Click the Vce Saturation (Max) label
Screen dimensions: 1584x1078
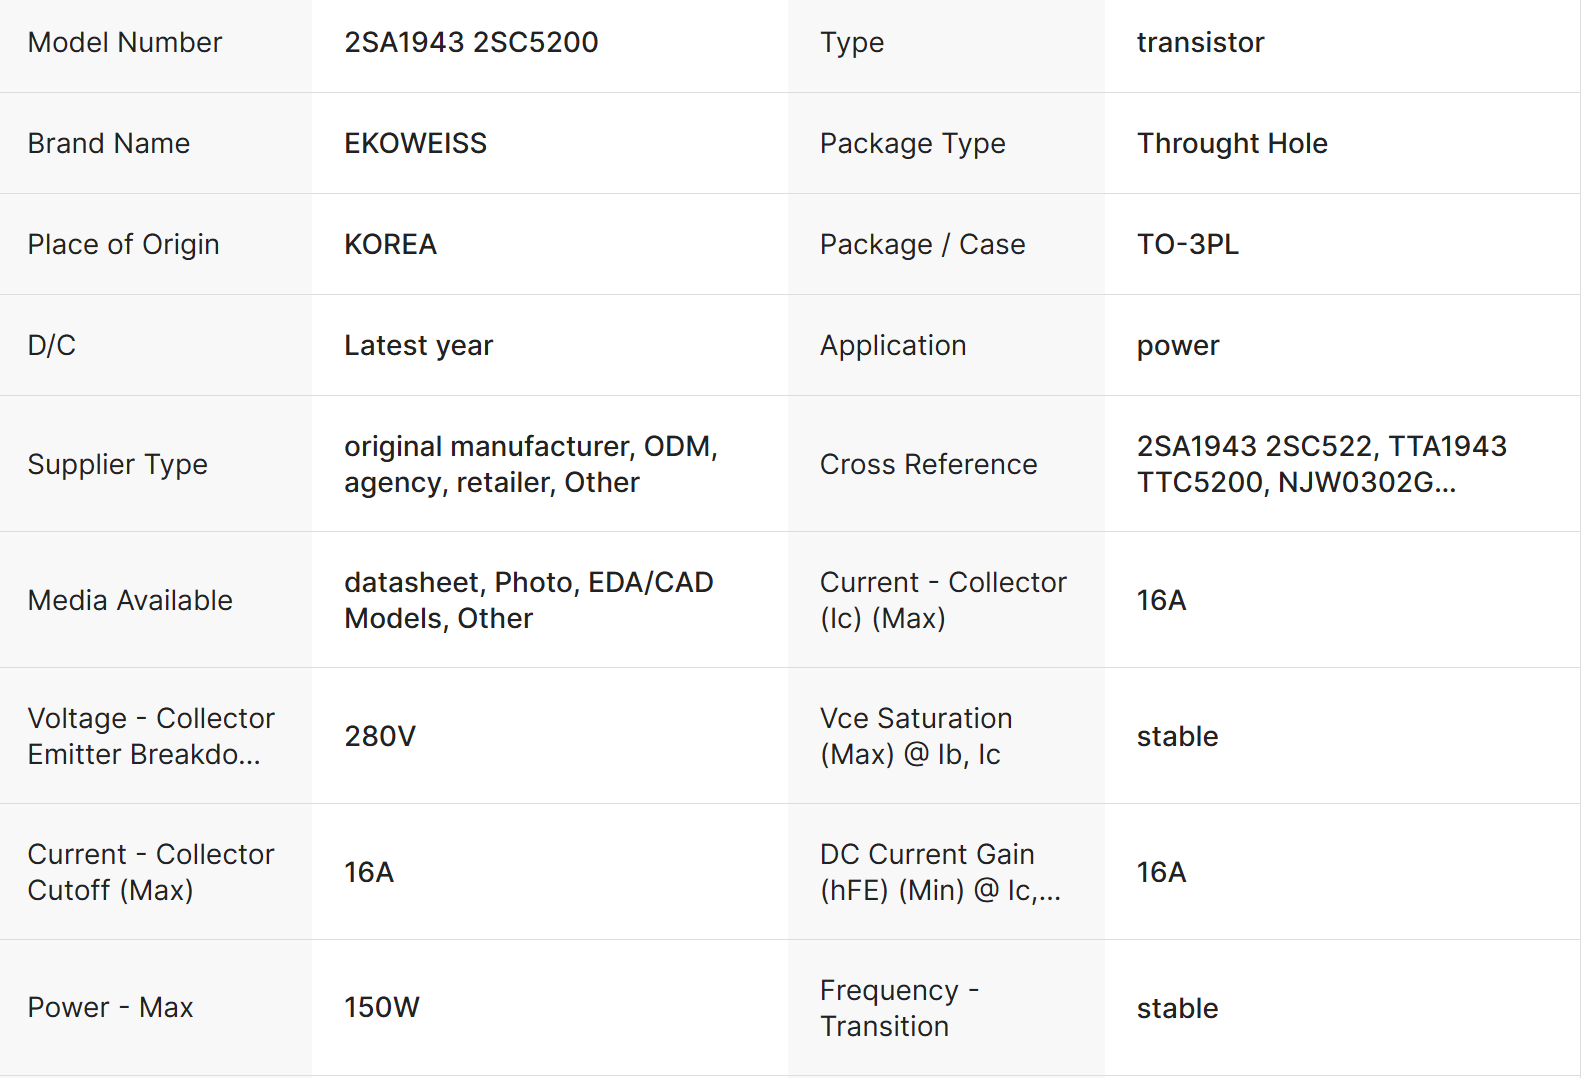click(x=915, y=736)
